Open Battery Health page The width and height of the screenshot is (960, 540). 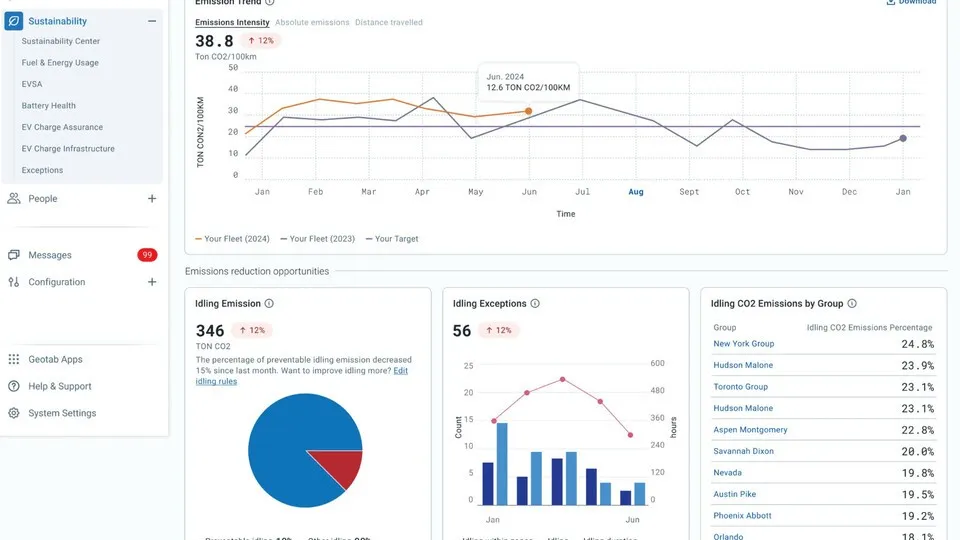[48, 105]
